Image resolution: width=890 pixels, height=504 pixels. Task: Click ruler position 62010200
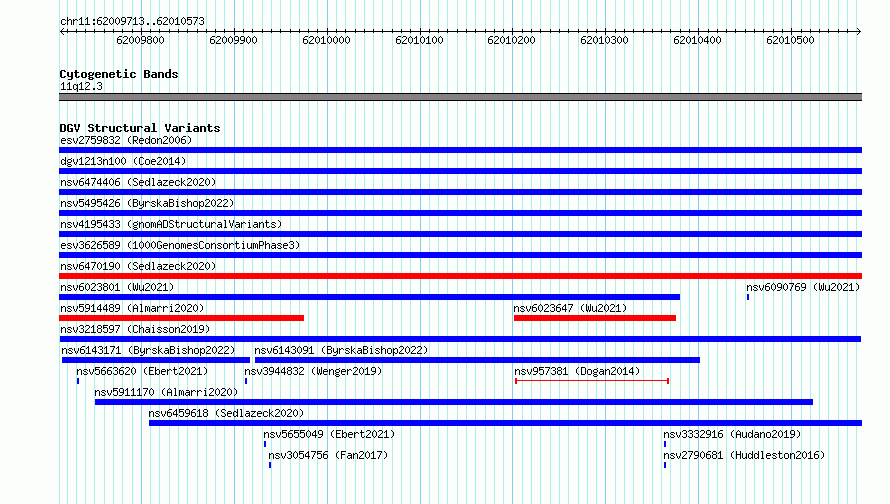pyautogui.click(x=511, y=40)
